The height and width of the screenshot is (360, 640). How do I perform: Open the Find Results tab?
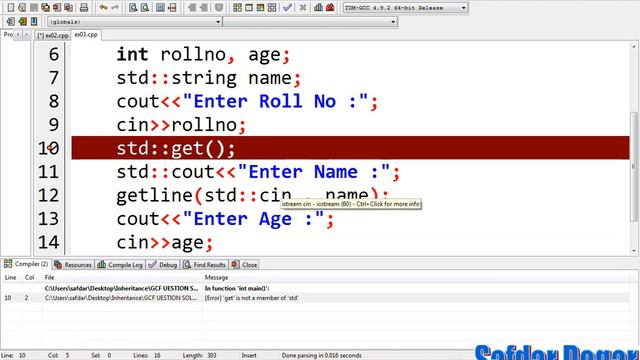[204, 265]
